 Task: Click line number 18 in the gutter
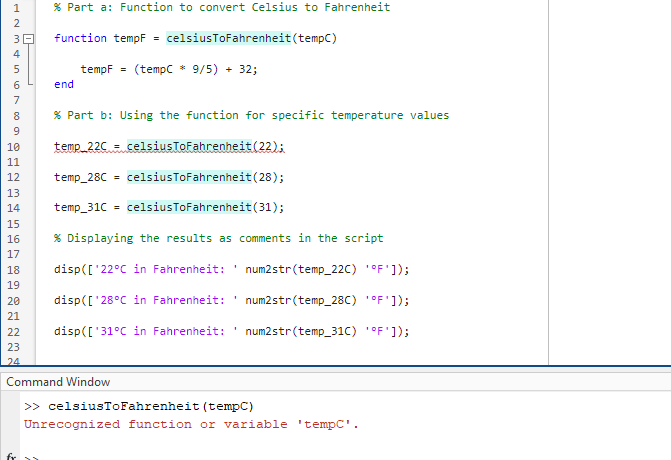pyautogui.click(x=13, y=270)
